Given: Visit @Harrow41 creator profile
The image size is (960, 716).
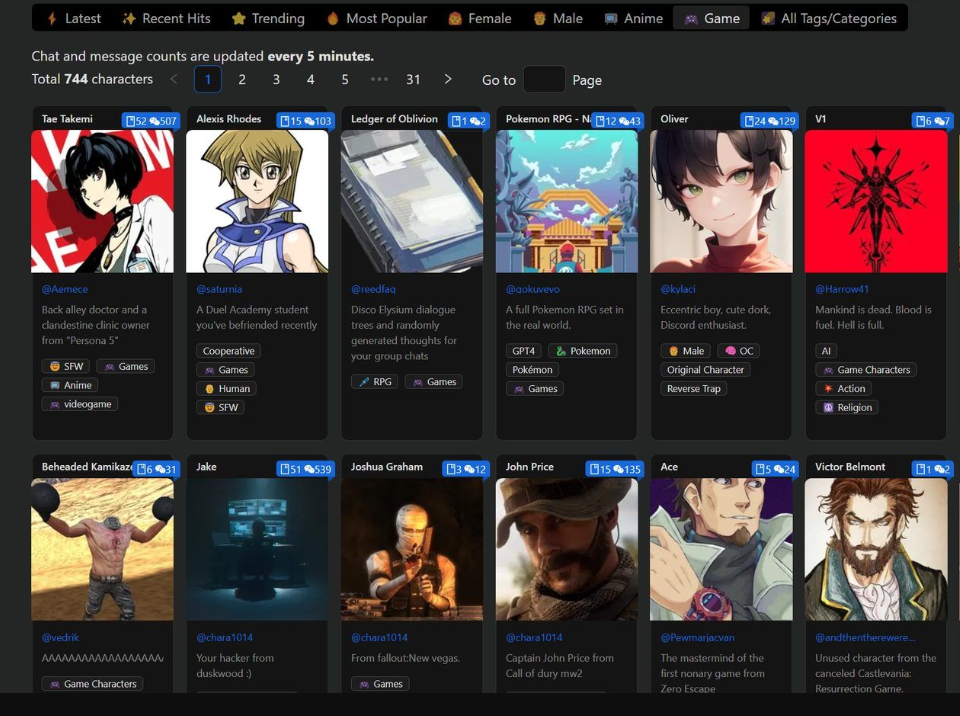Looking at the screenshot, I should click(x=842, y=289).
